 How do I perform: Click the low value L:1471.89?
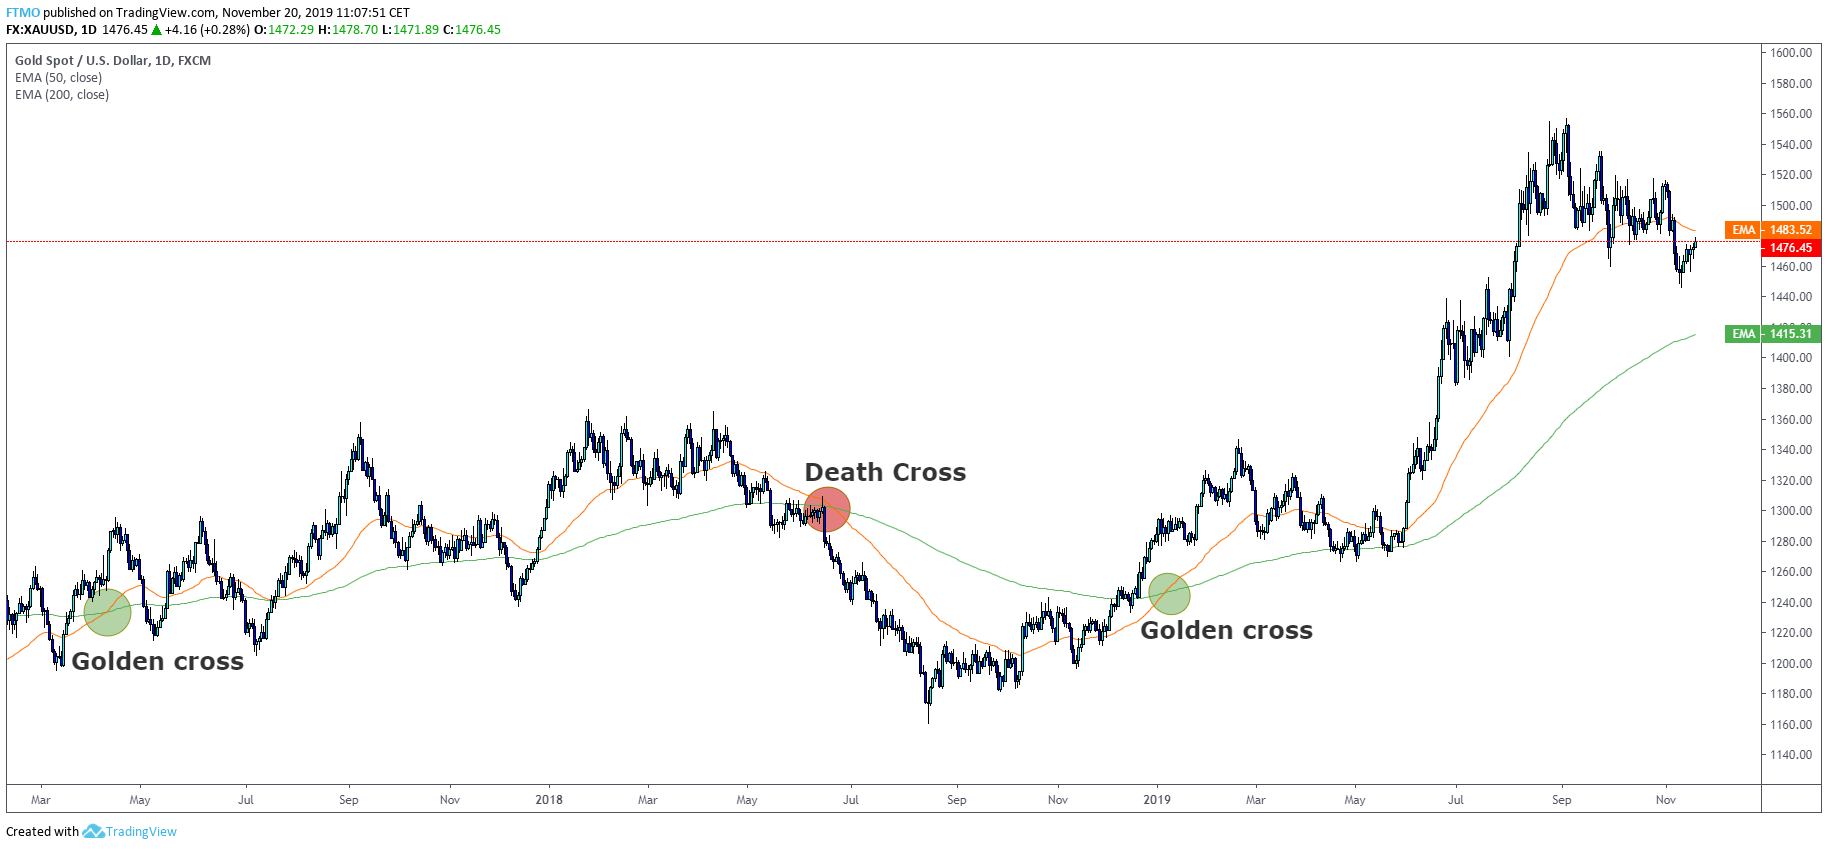[411, 30]
